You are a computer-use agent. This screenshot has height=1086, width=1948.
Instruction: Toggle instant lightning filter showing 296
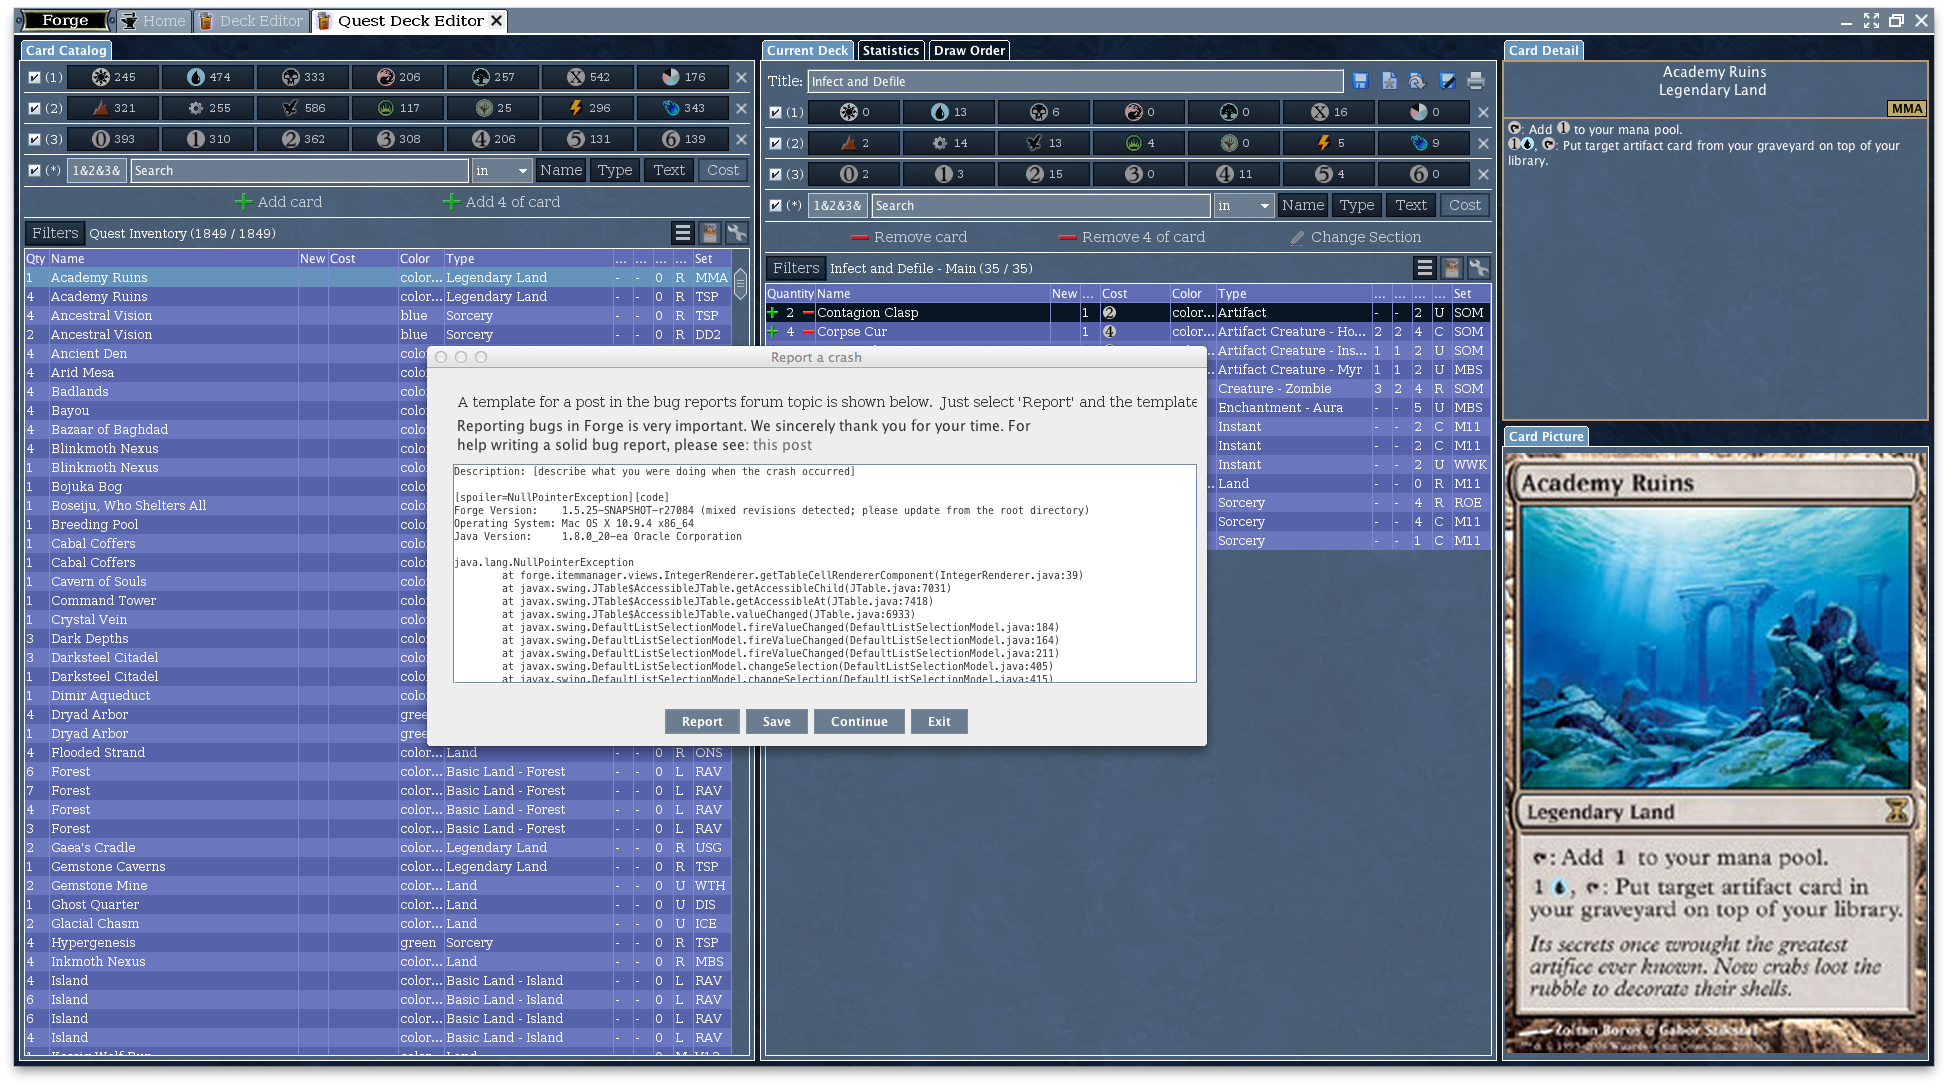pos(588,108)
